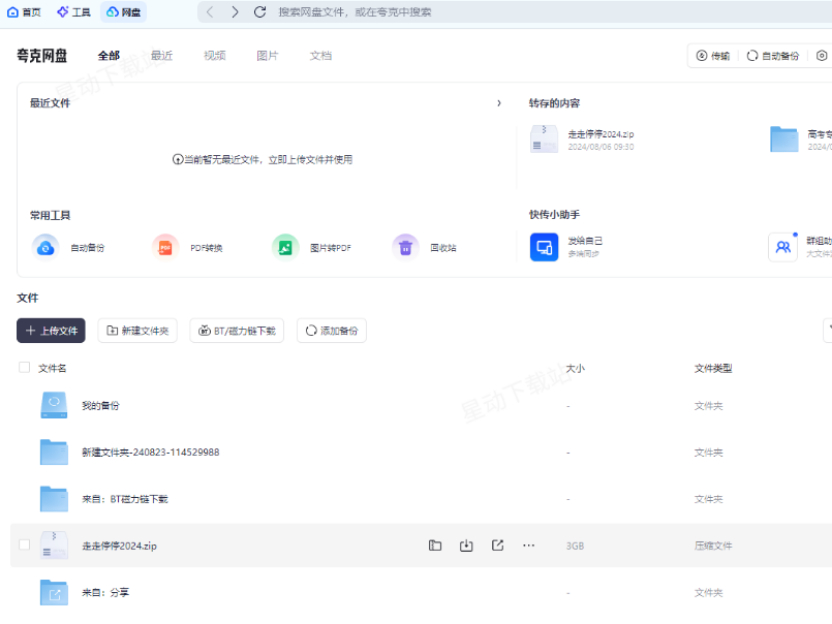This screenshot has width=832, height=624.
Task: Click move-to-folder icon on 走走停停2024.zip row
Action: click(435, 545)
